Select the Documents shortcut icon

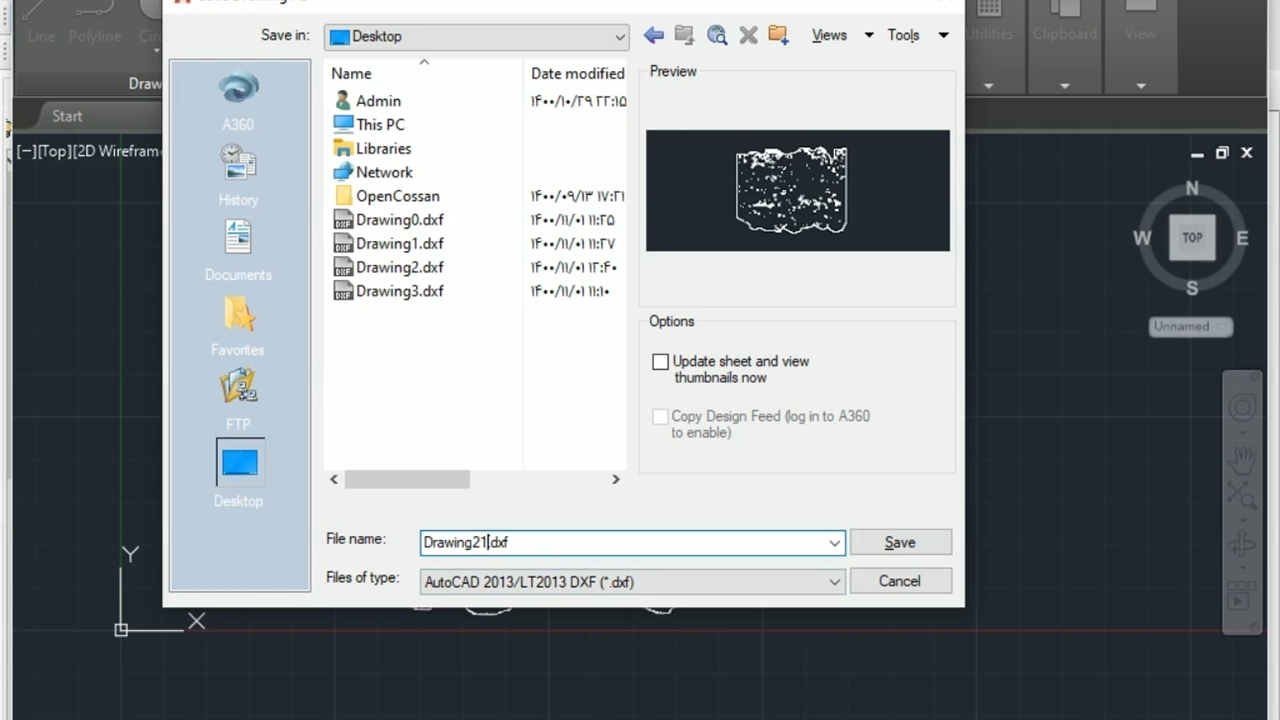238,238
